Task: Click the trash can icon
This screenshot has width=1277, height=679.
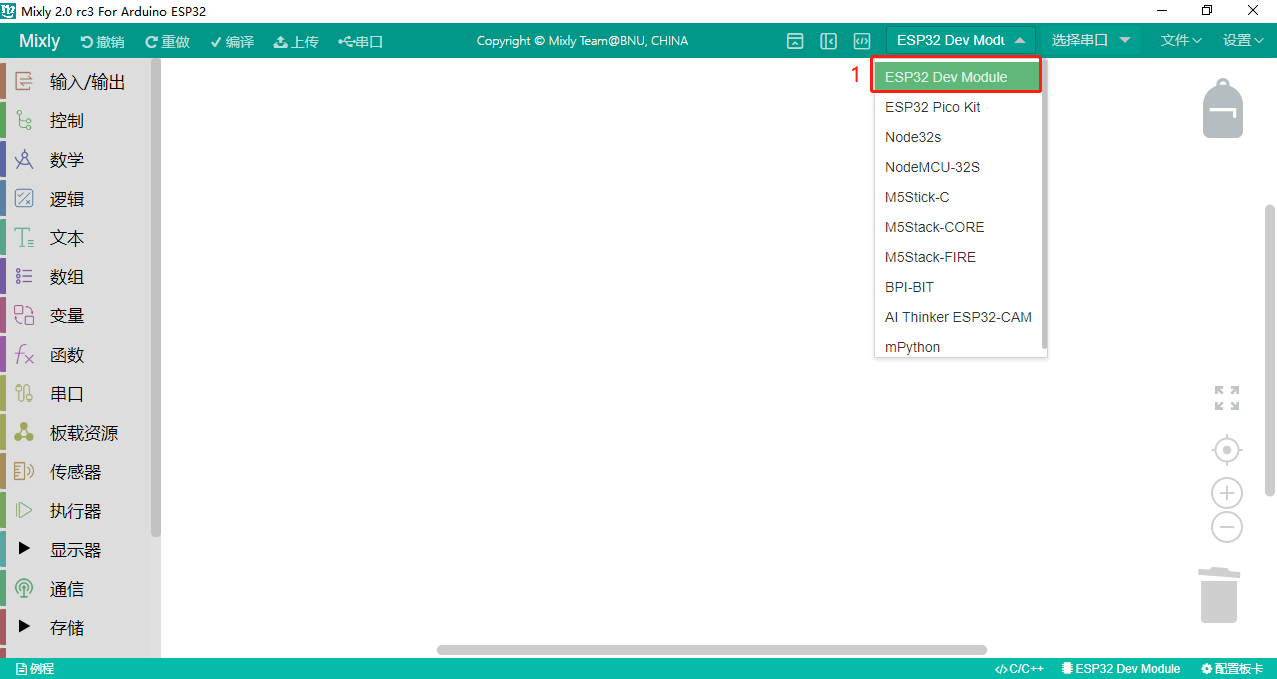Action: 1219,595
